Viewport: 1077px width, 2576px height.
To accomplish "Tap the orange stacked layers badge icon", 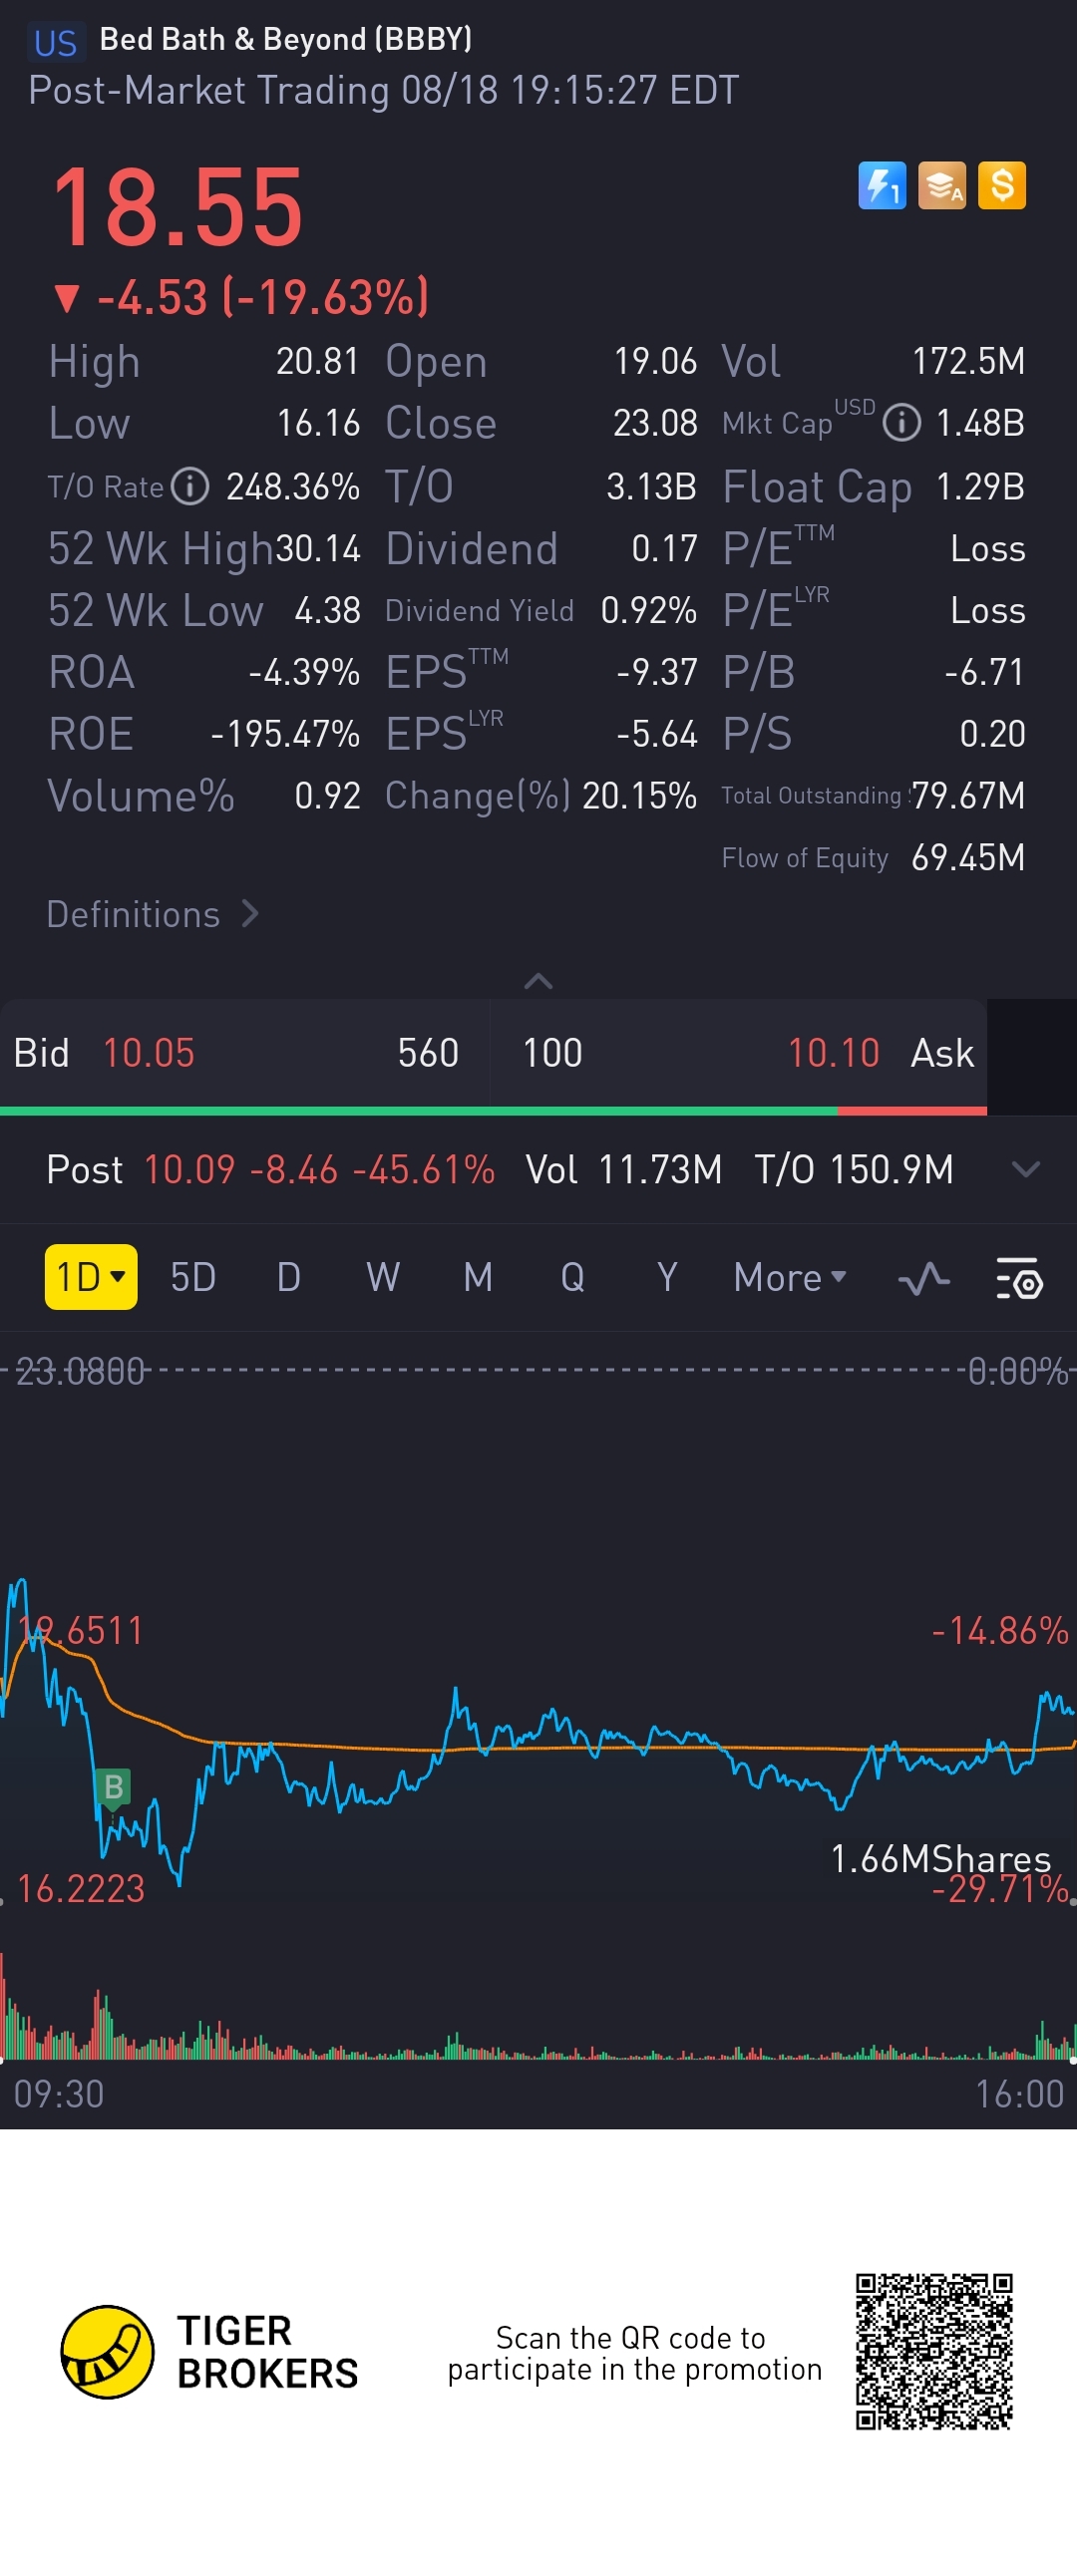I will click(942, 185).
